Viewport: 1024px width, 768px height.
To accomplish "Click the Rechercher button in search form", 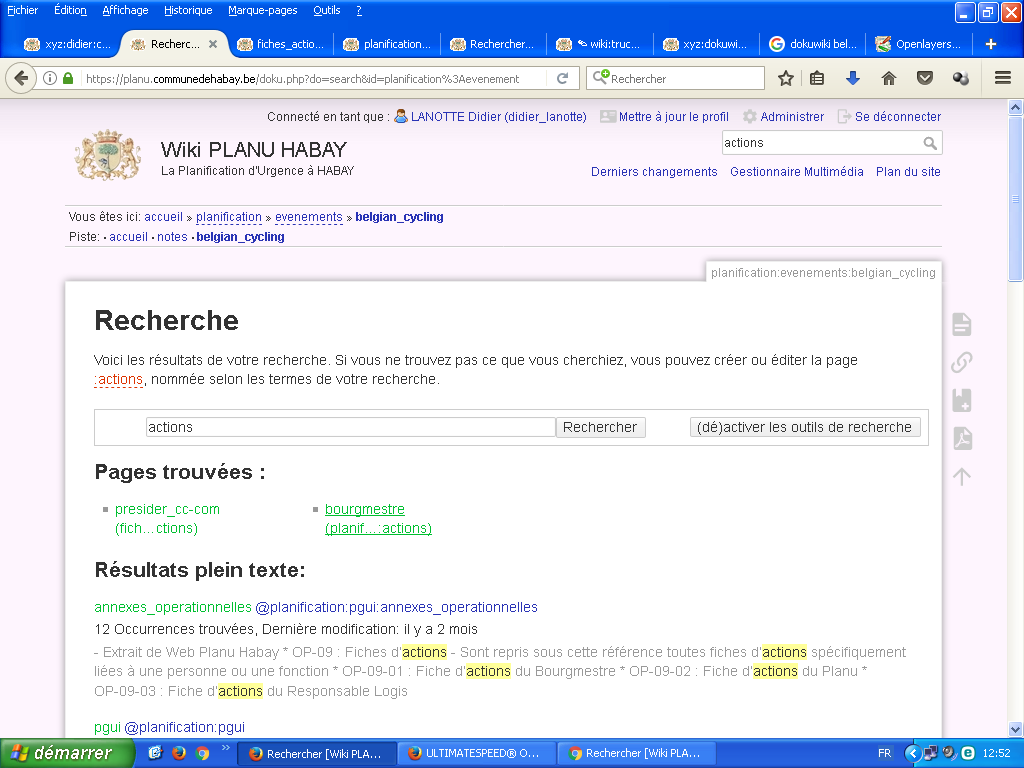I will 600,427.
